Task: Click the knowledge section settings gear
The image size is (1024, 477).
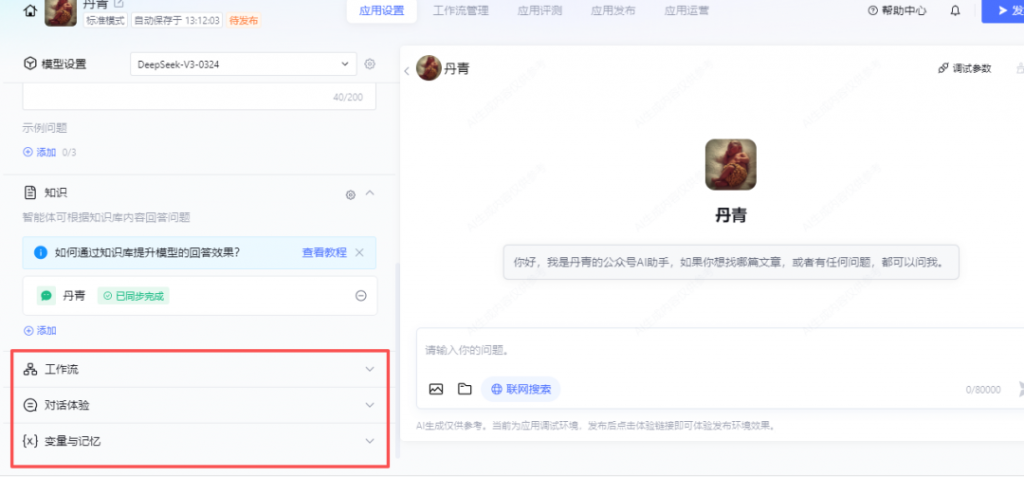Action: pyautogui.click(x=350, y=194)
